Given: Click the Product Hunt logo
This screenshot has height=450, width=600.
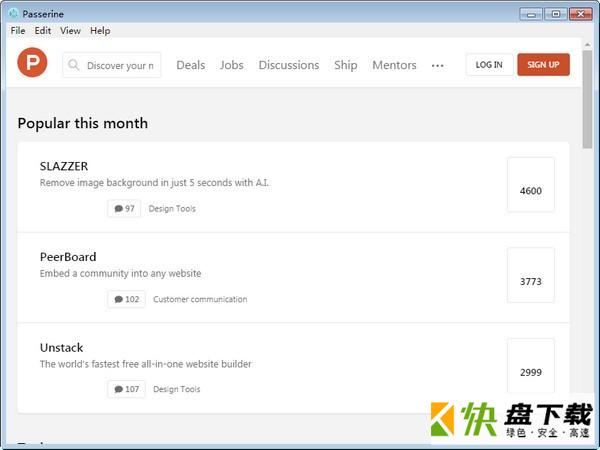Looking at the screenshot, I should click(32, 62).
